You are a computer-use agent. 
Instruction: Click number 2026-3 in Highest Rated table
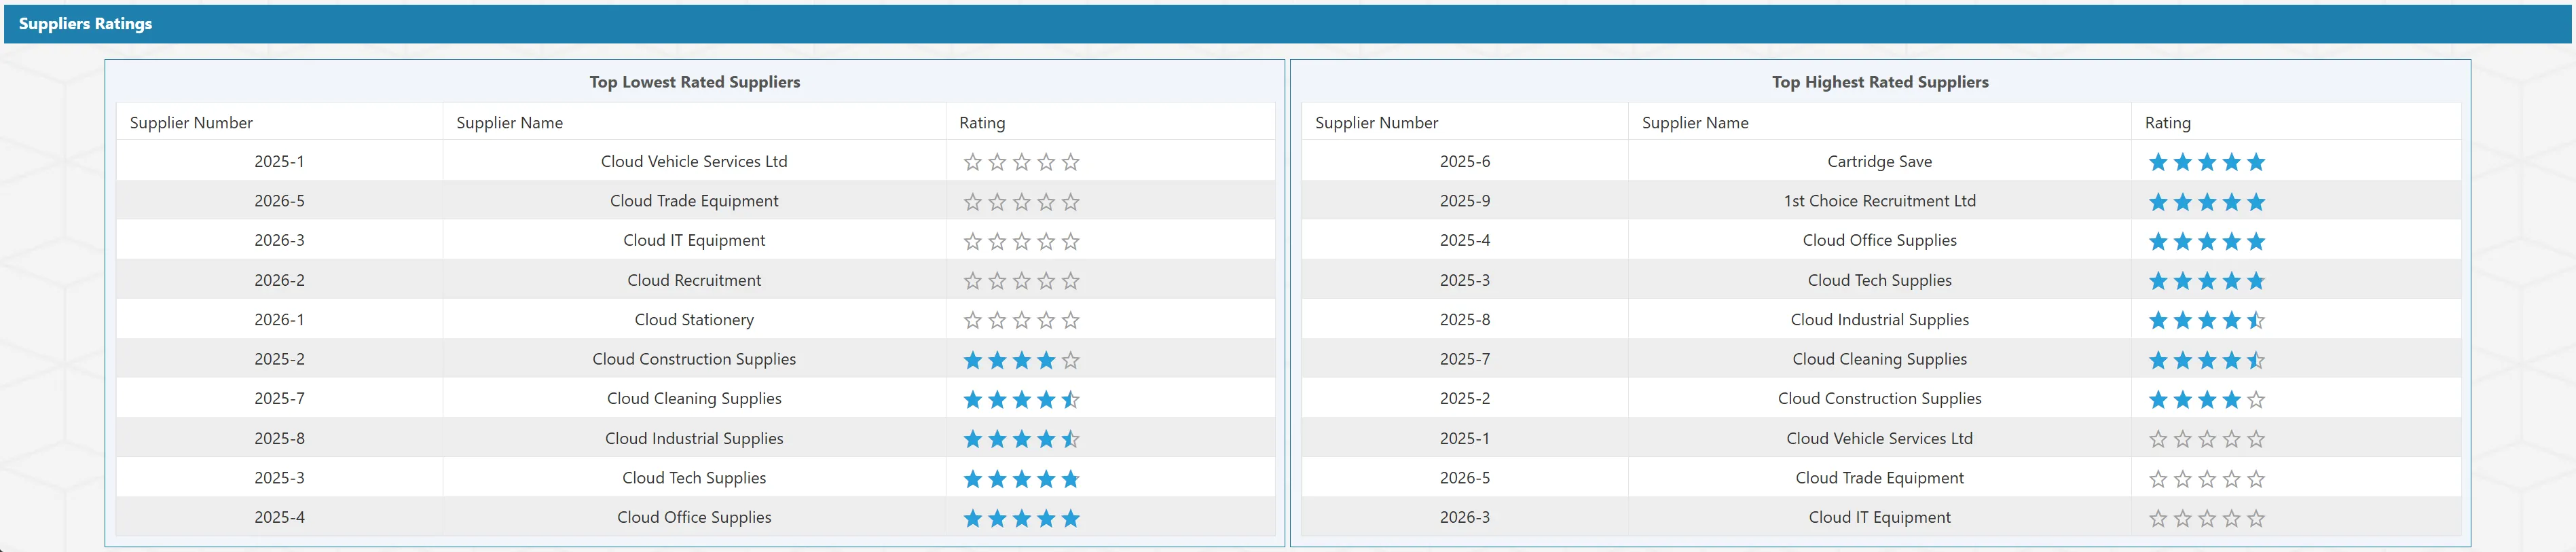1464,517
